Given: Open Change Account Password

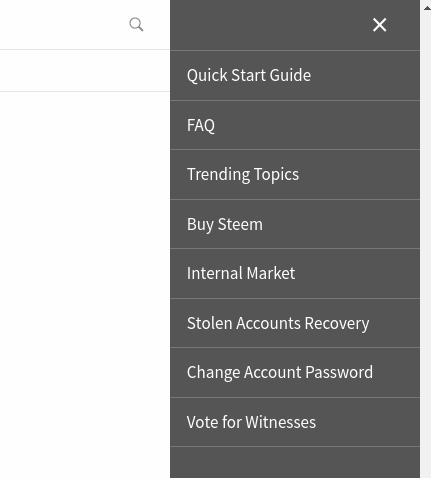Looking at the screenshot, I should tap(295, 372).
